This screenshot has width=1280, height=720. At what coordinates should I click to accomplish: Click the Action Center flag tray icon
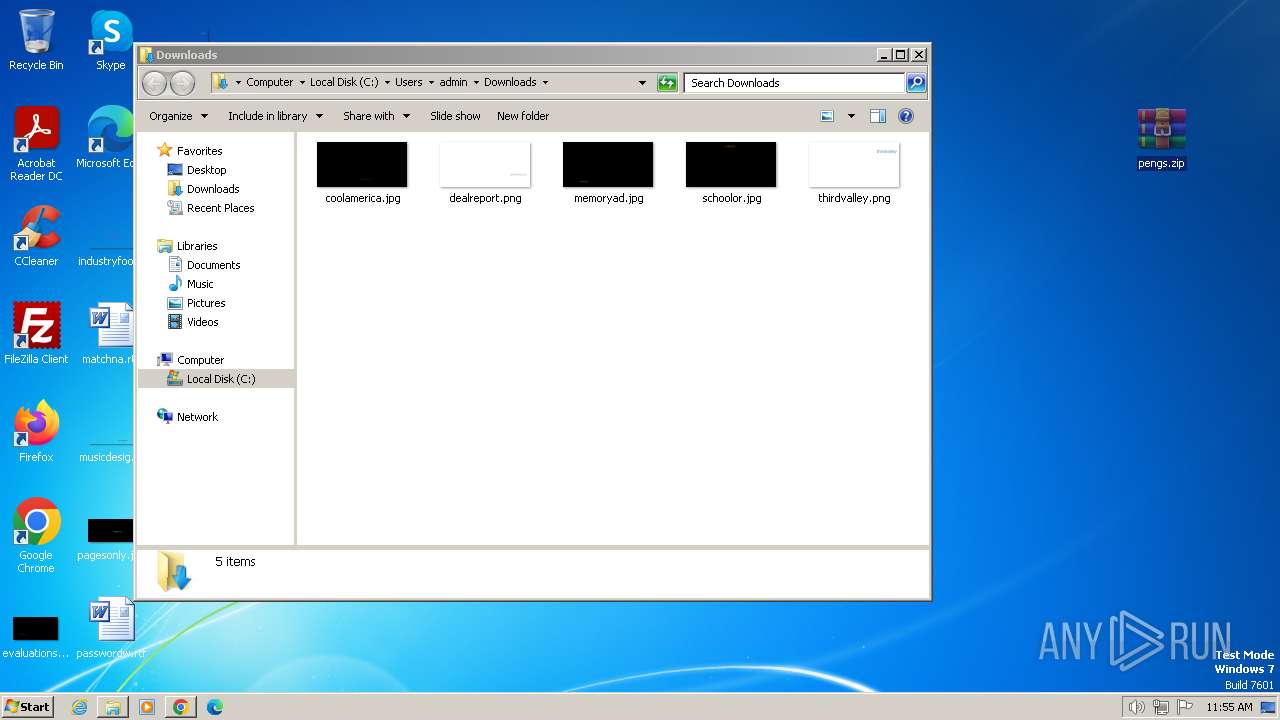1185,707
